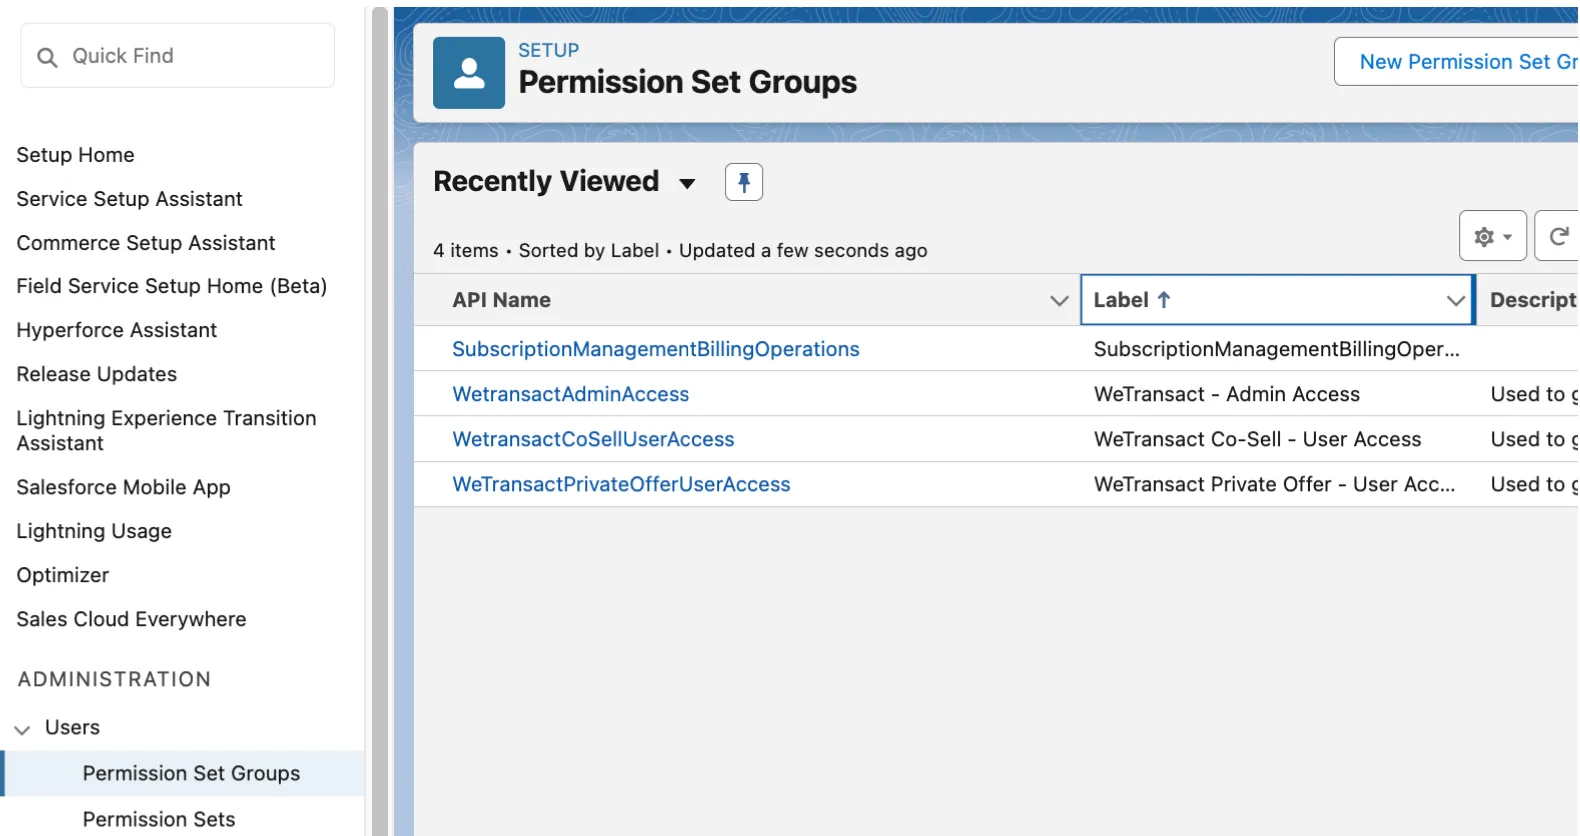Click the SubscriptionManagementBillingOper... label cell
Screen dimensions: 1580x836
pos(1276,349)
